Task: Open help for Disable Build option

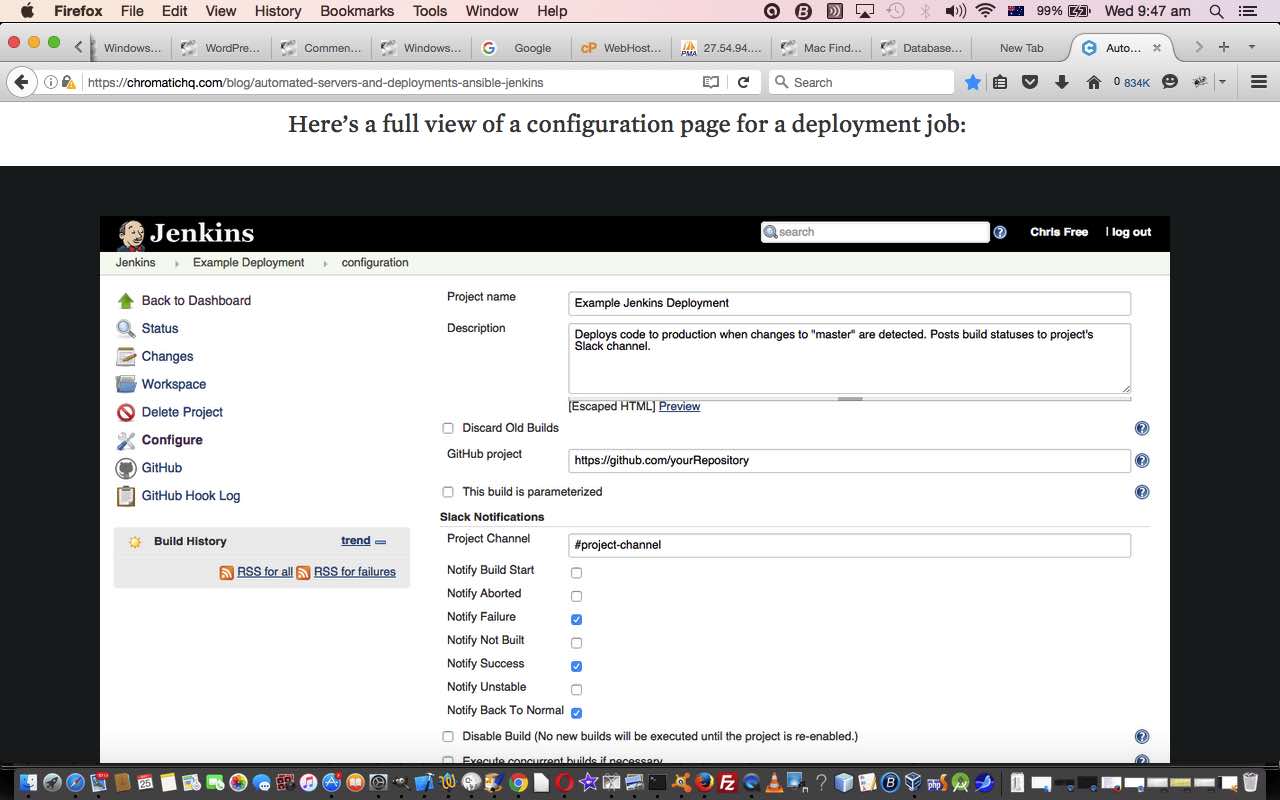Action: pos(1142,737)
